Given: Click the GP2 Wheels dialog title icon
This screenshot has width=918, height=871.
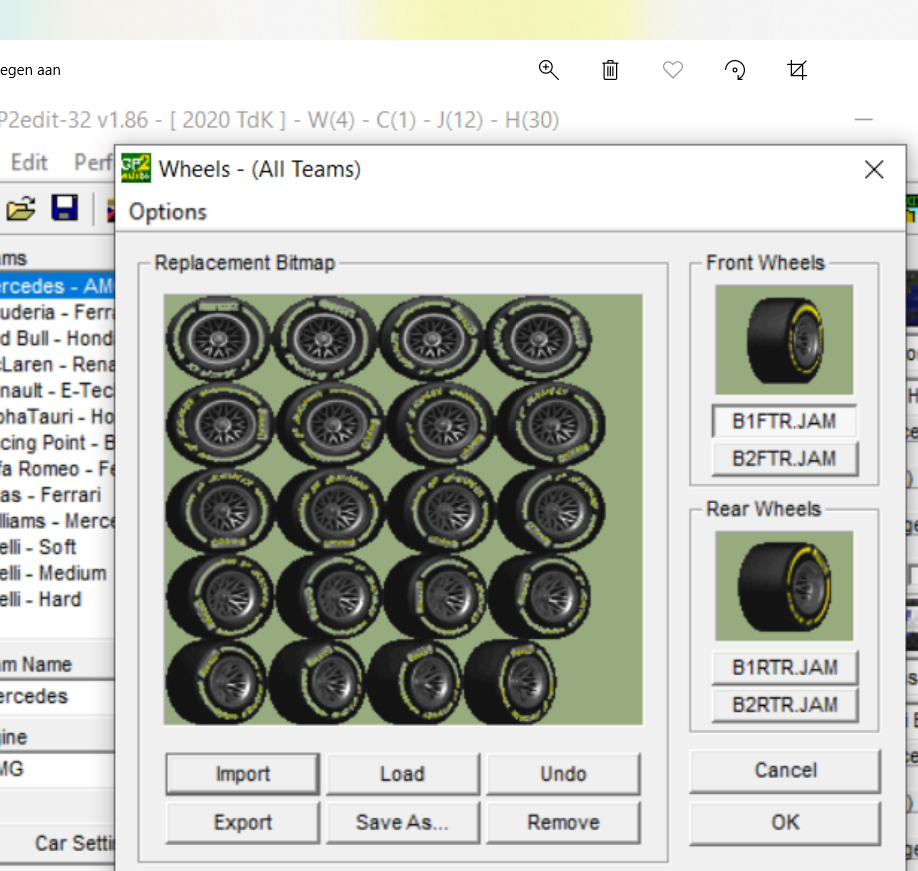Looking at the screenshot, I should (136, 168).
